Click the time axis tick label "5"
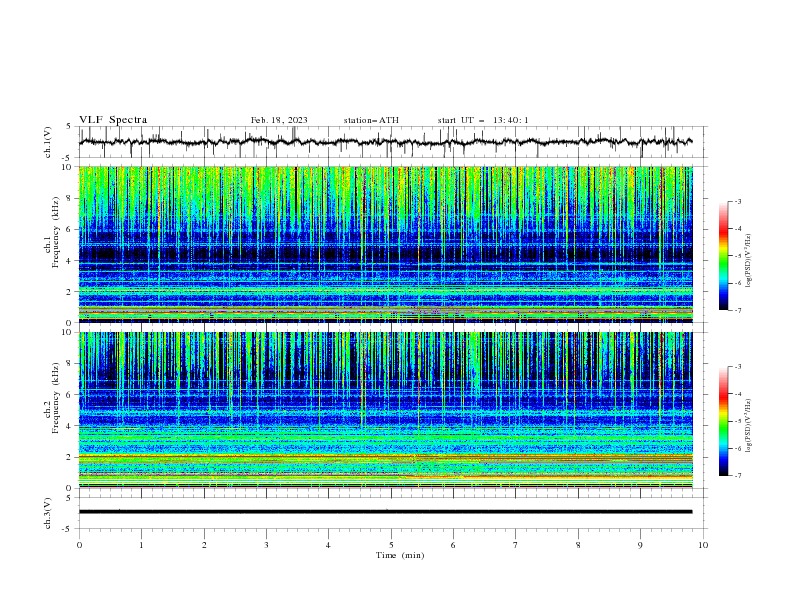 click(x=391, y=545)
